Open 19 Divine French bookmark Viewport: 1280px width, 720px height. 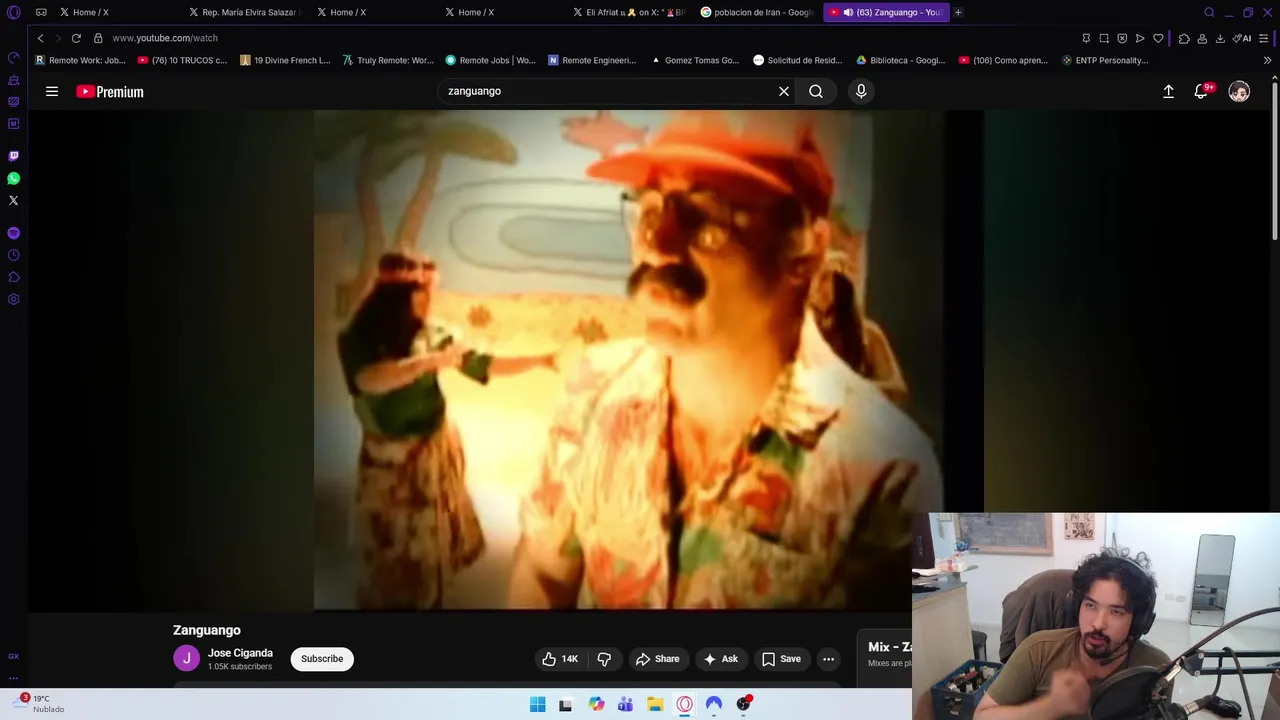point(285,60)
